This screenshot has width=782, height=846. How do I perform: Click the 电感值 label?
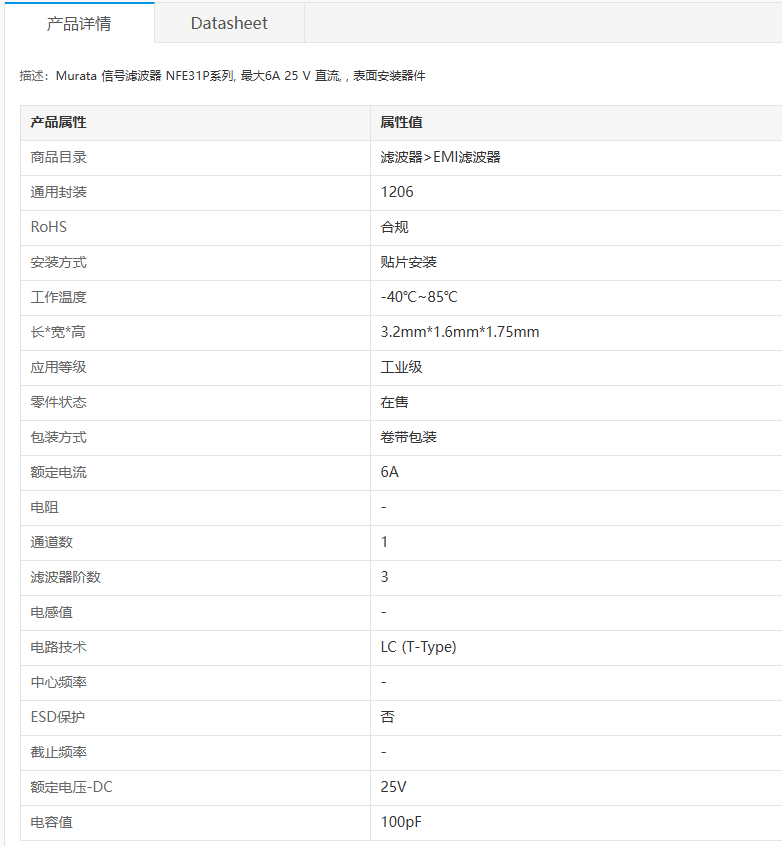click(x=51, y=612)
